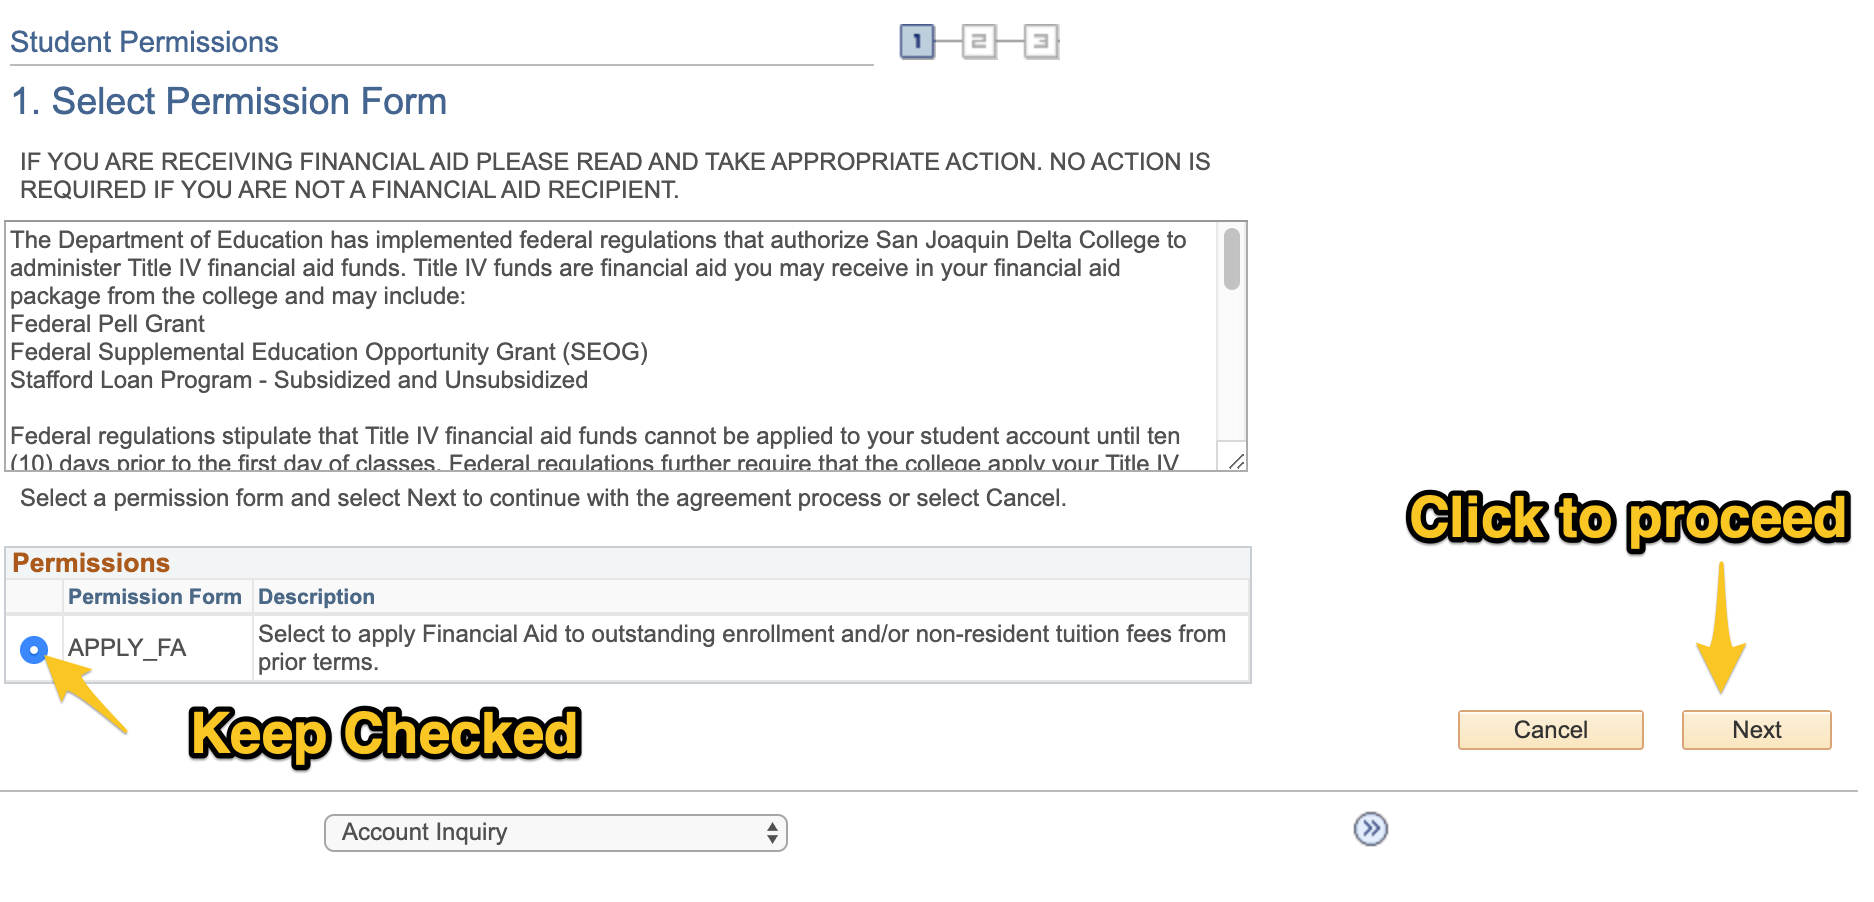Click the Account Inquiry dropdown arrows
The width and height of the screenshot is (1874, 902).
pyautogui.click(x=772, y=833)
